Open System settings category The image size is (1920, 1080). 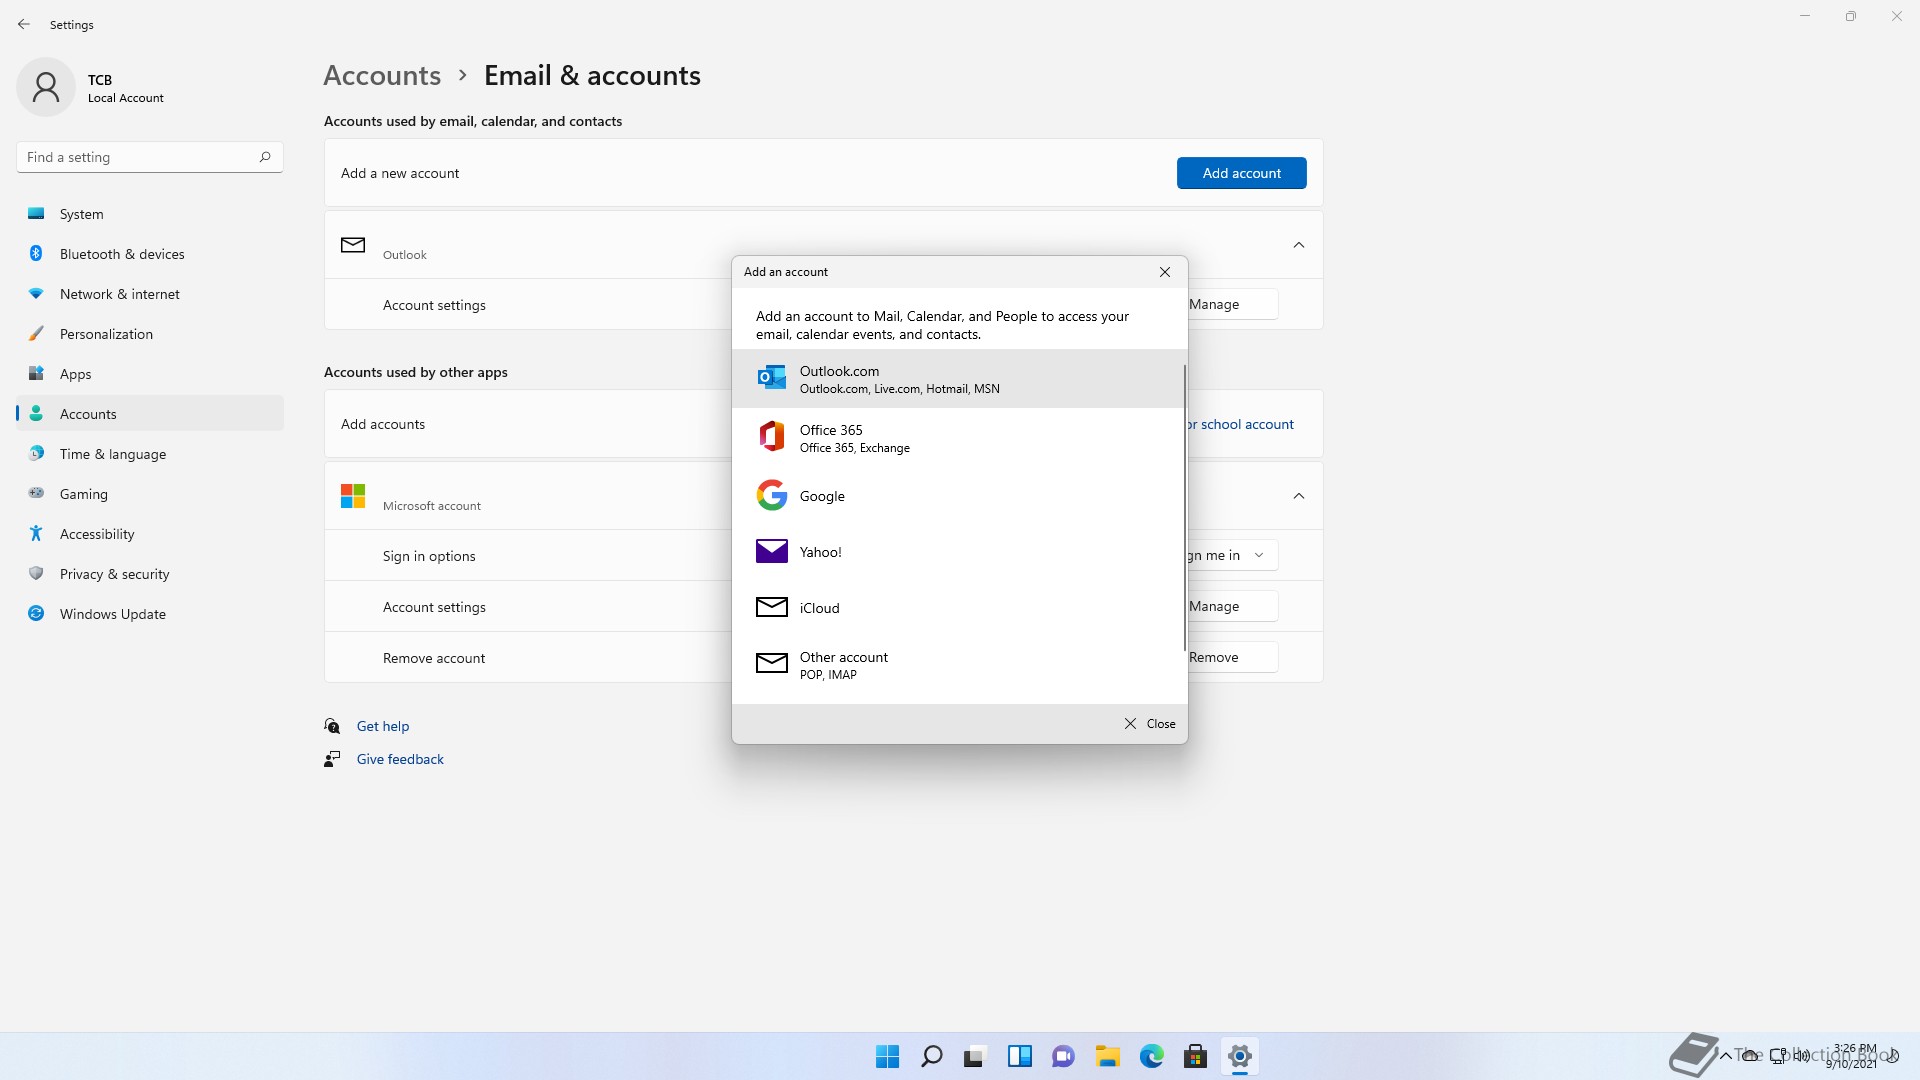click(x=150, y=214)
